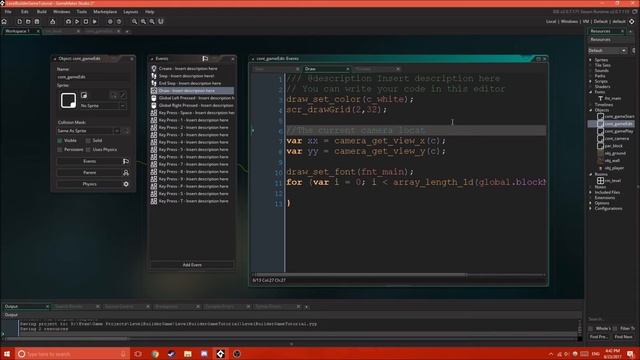Click the Windows taskbar search box
Viewport: 640px width, 360px height.
pyautogui.click(x=73, y=354)
